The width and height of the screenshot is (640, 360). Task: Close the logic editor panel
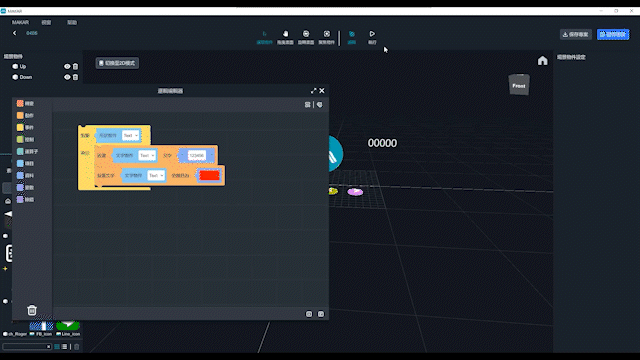322,91
